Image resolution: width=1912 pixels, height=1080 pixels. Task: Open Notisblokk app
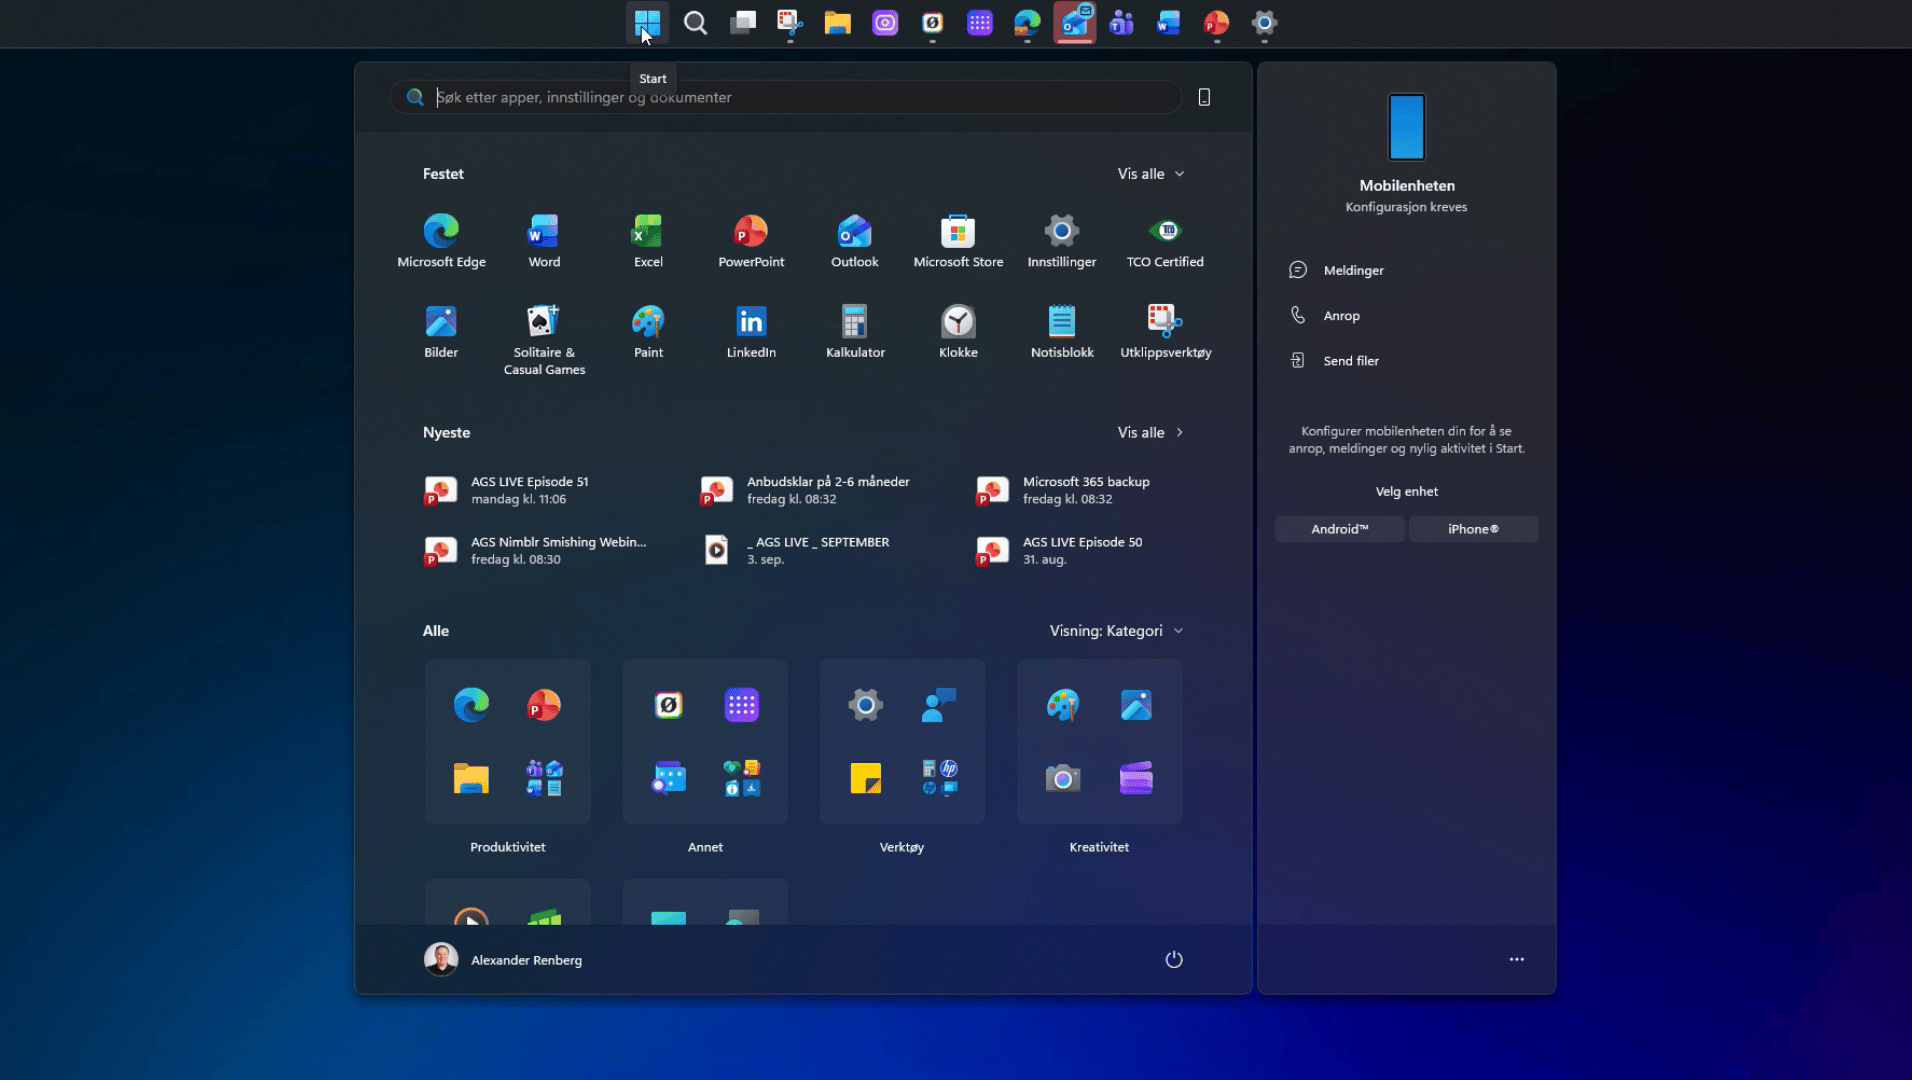pyautogui.click(x=1062, y=332)
